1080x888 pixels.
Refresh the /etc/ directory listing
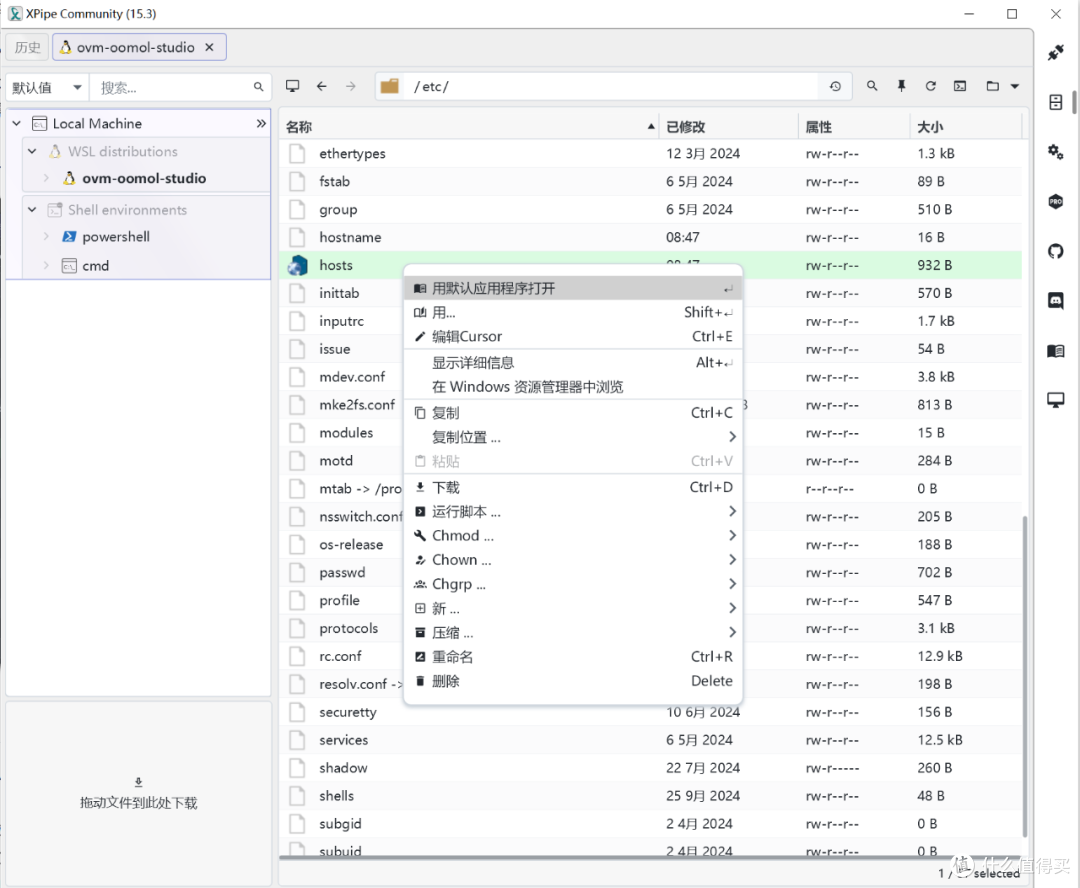tap(931, 86)
